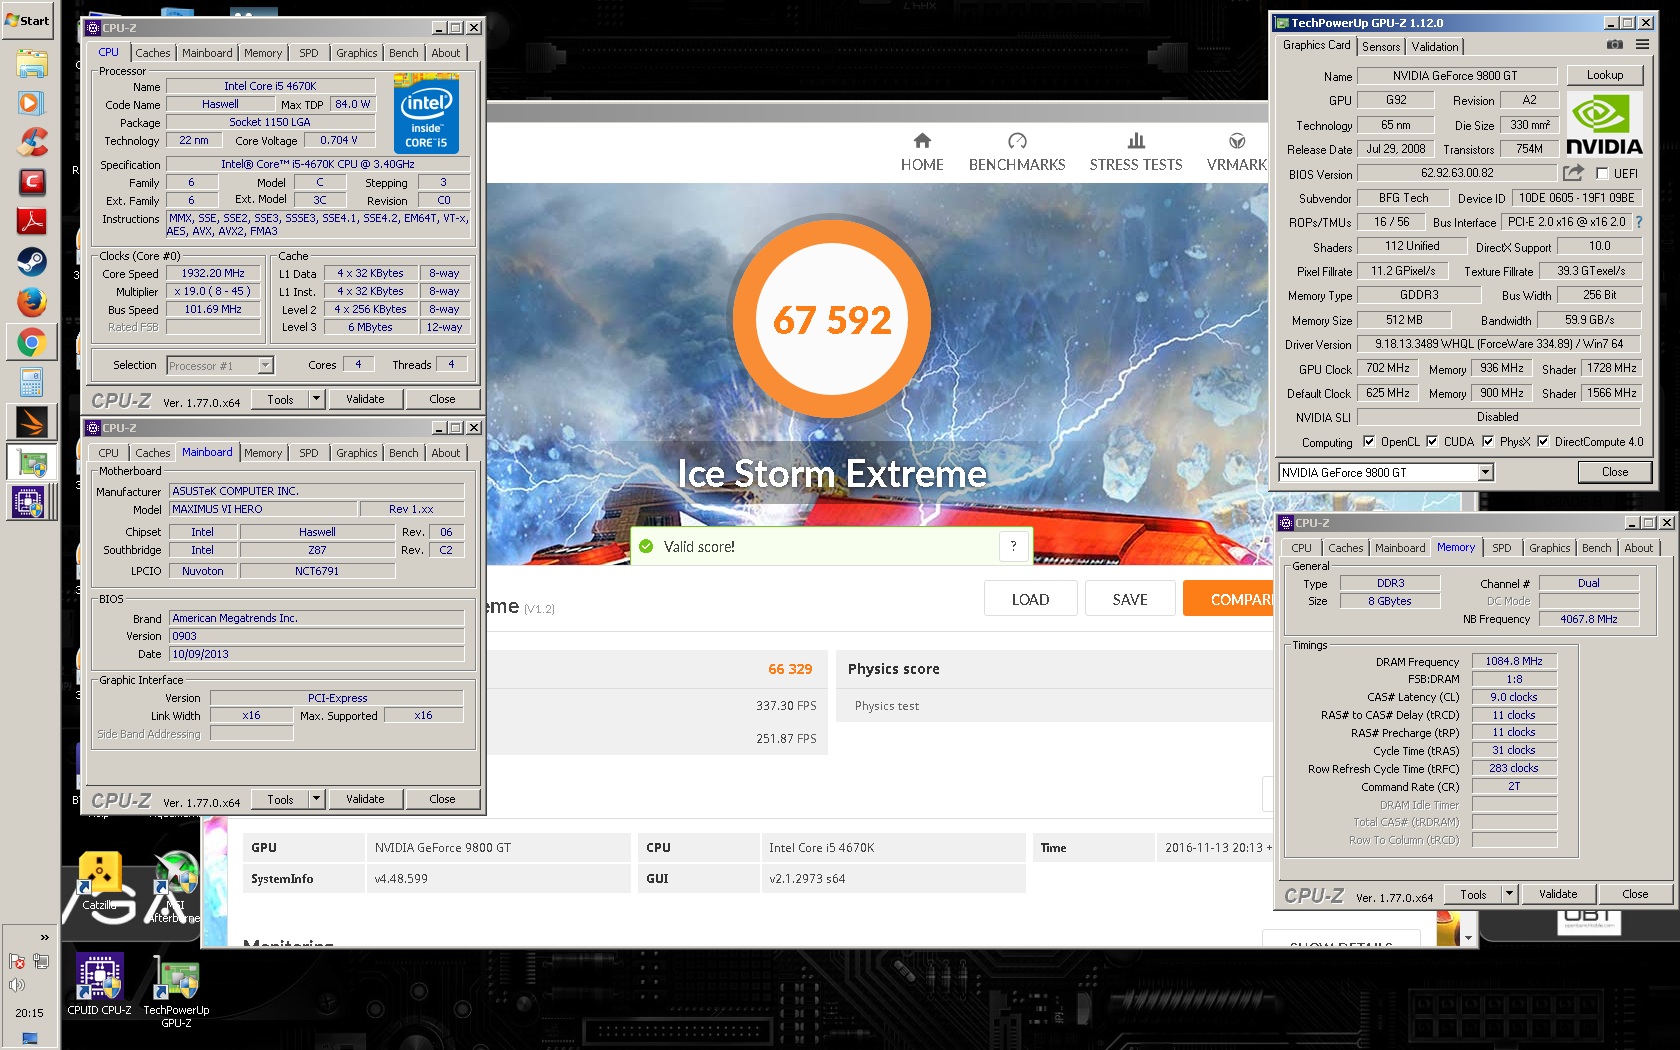Viewport: 1680px width, 1050px height.
Task: Click the volume speaker tray icon
Action: click(x=17, y=985)
